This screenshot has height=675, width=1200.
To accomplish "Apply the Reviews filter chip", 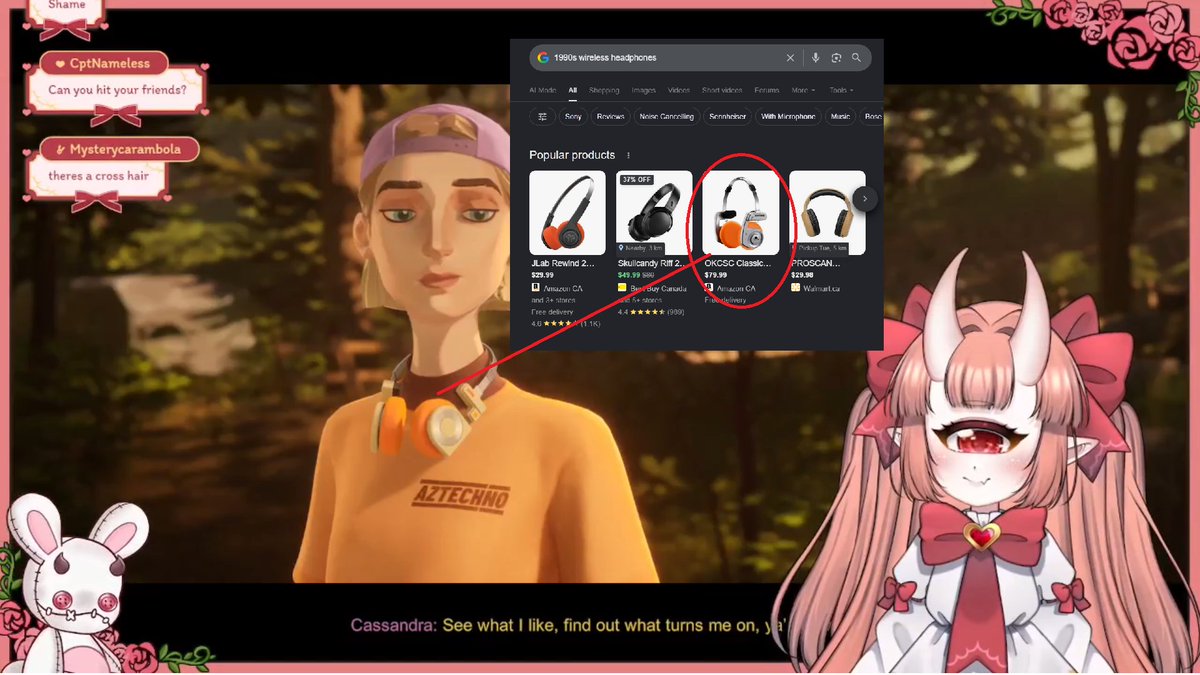I will click(610, 116).
